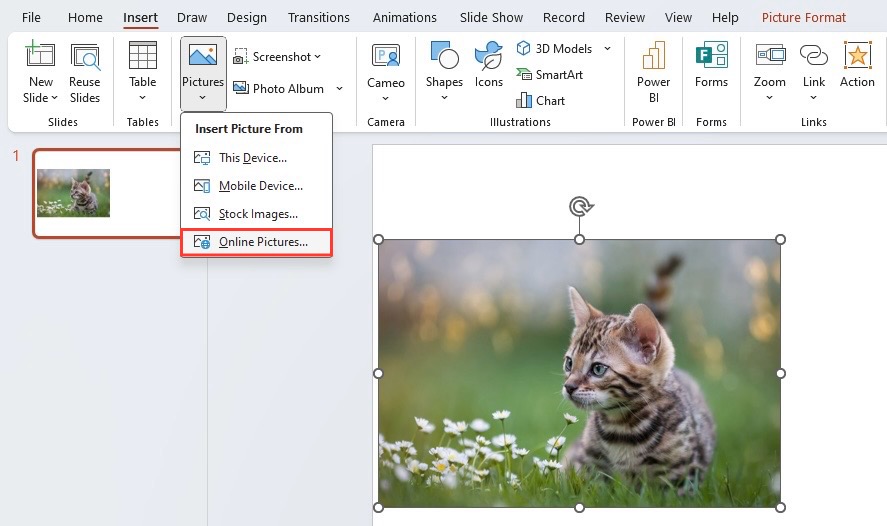The height and width of the screenshot is (526, 887).
Task: Insert 3D Models
Action: (554, 49)
